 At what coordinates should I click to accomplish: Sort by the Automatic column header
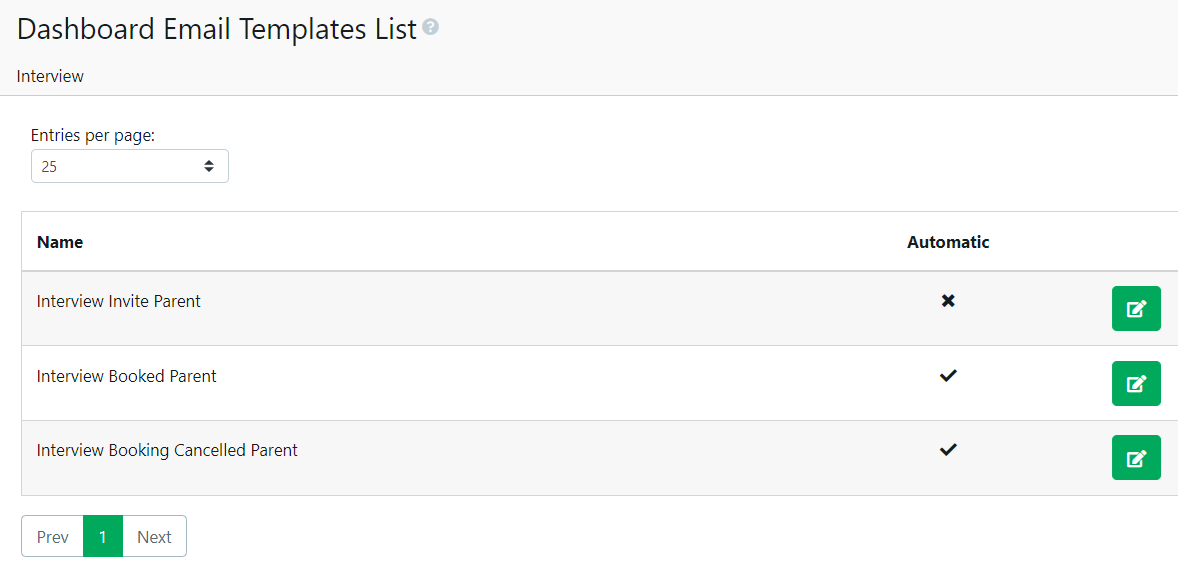[x=948, y=242]
